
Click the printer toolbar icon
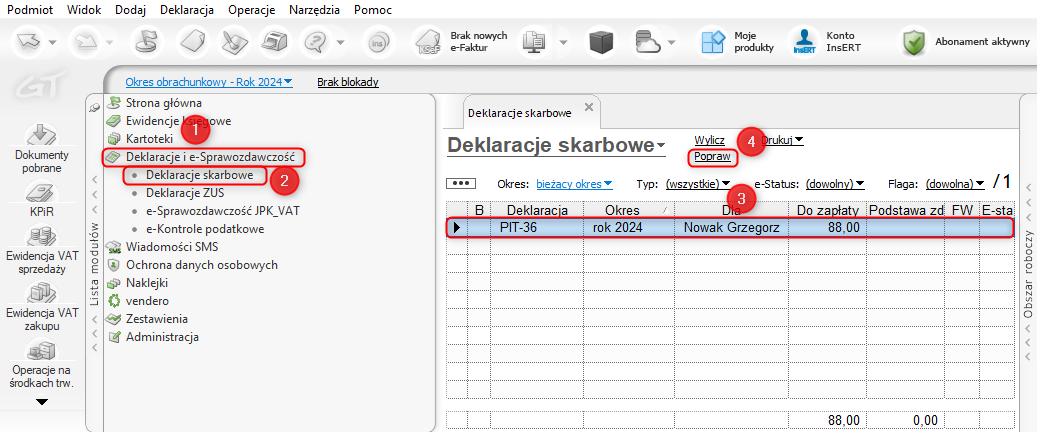pos(276,42)
